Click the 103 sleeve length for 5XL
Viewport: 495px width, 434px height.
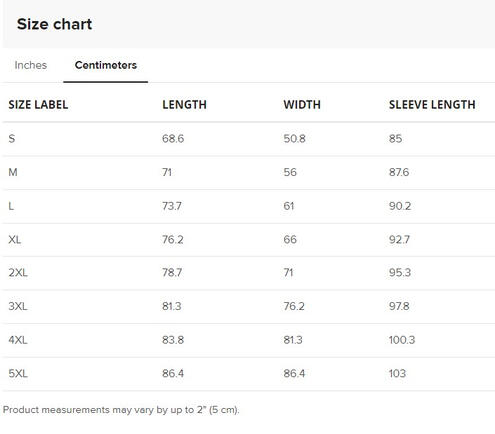tap(397, 373)
